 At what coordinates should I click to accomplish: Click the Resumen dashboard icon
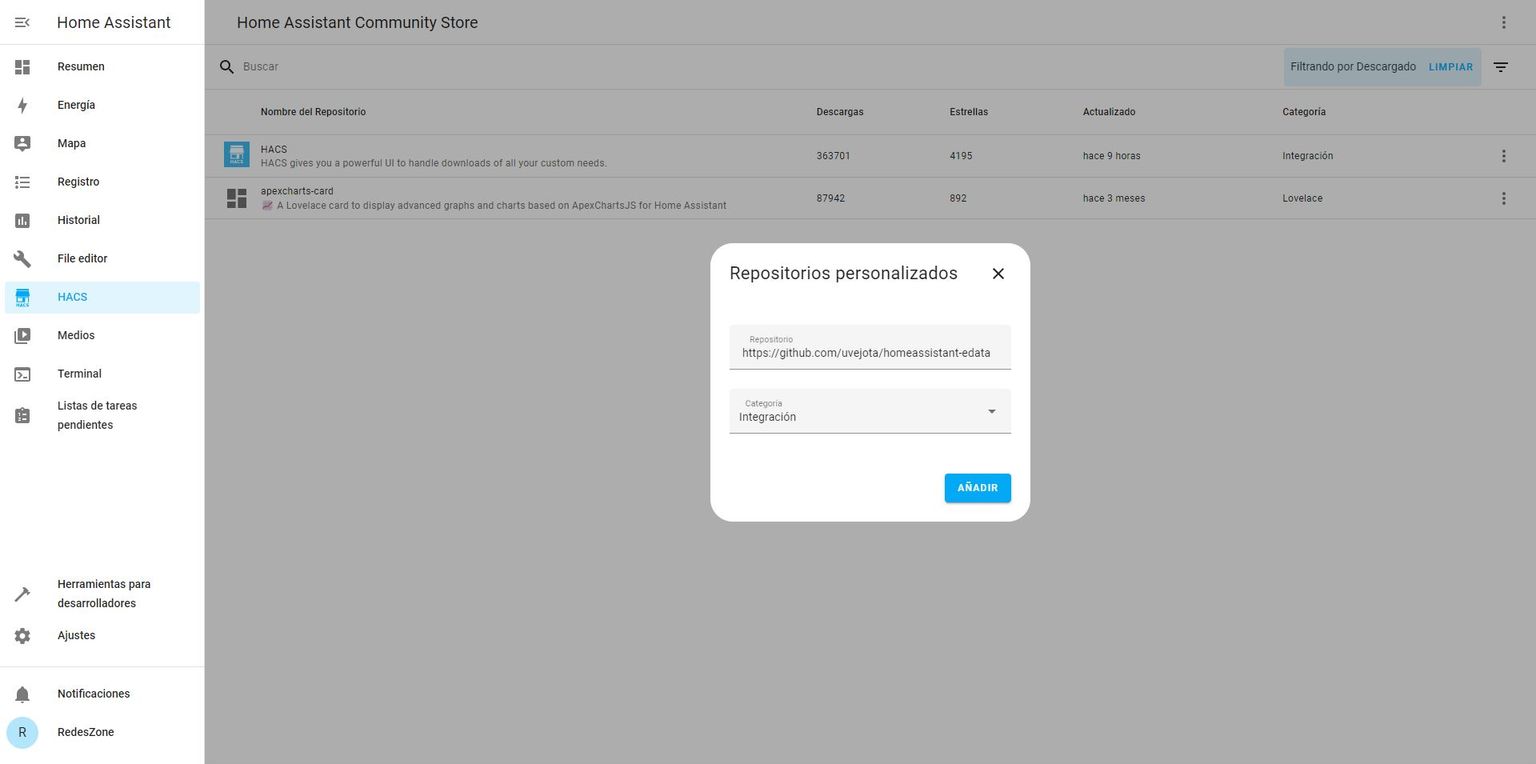[x=22, y=67]
